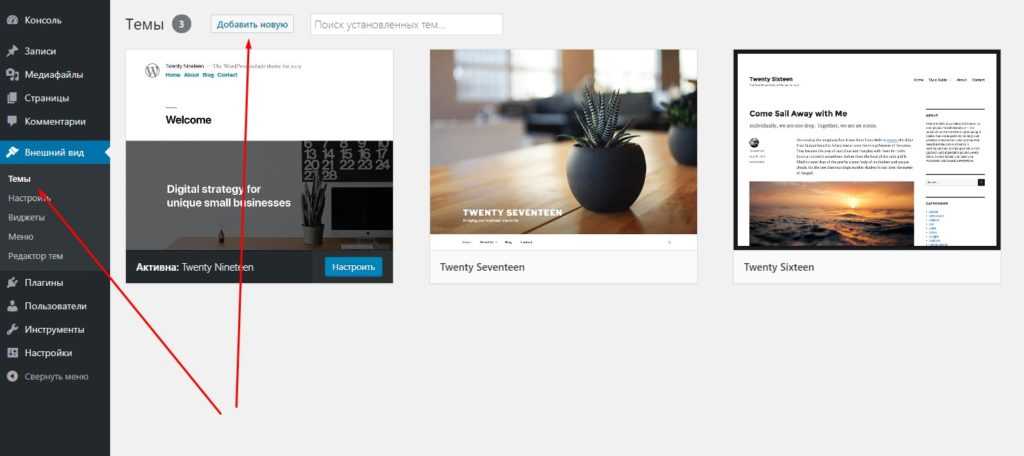Screen dimensions: 1024x456
Task: Open the Twenty Seventeen theme thumbnail
Action: click(564, 150)
